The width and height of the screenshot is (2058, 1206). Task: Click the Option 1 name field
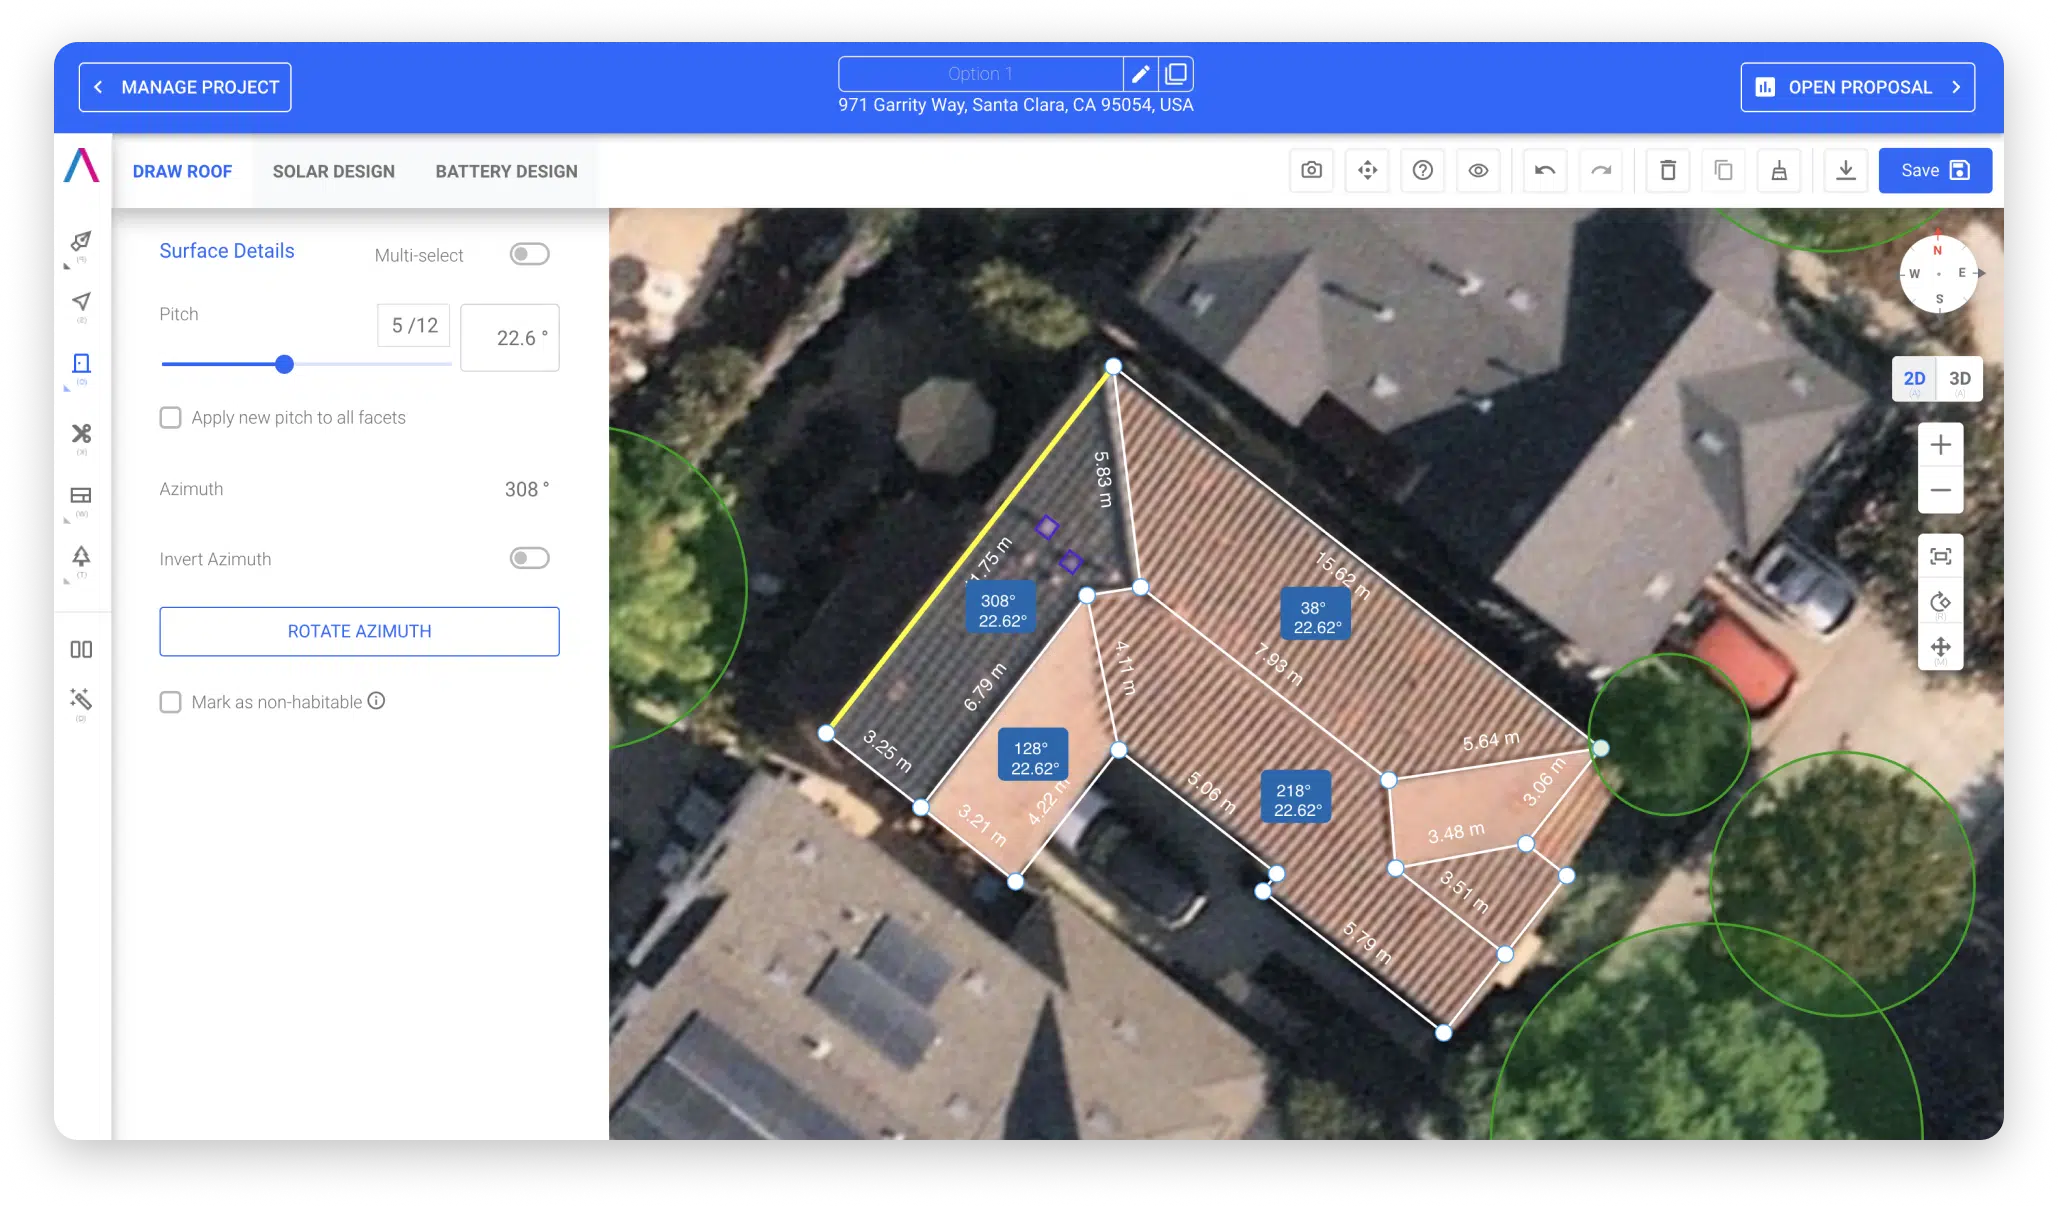[980, 74]
